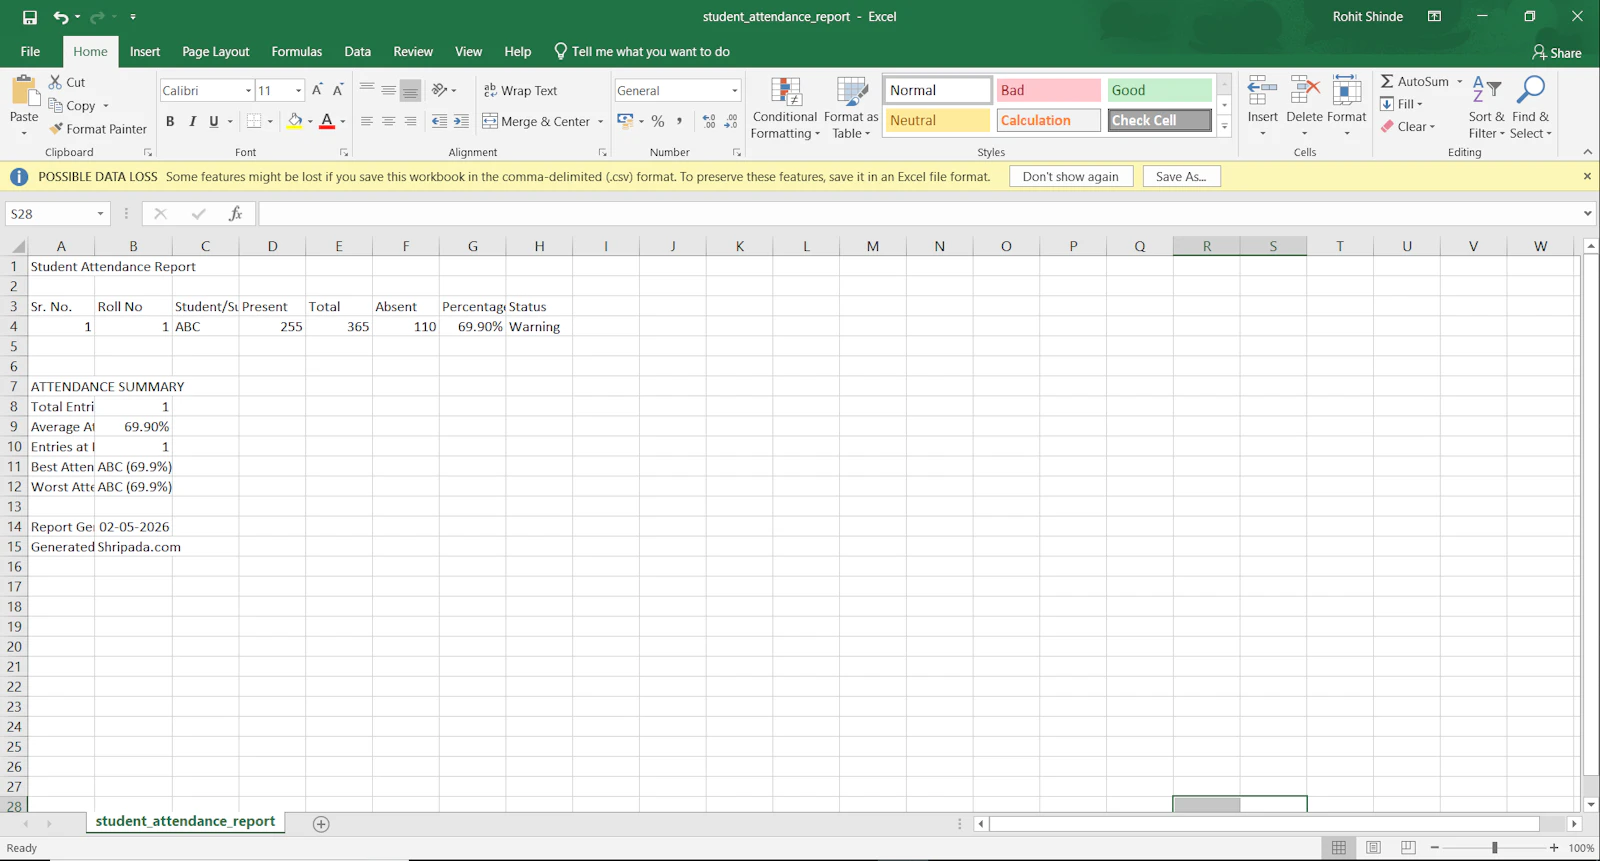Adjust the zoom slider
Viewport: 1600px width, 861px height.
1494,848
